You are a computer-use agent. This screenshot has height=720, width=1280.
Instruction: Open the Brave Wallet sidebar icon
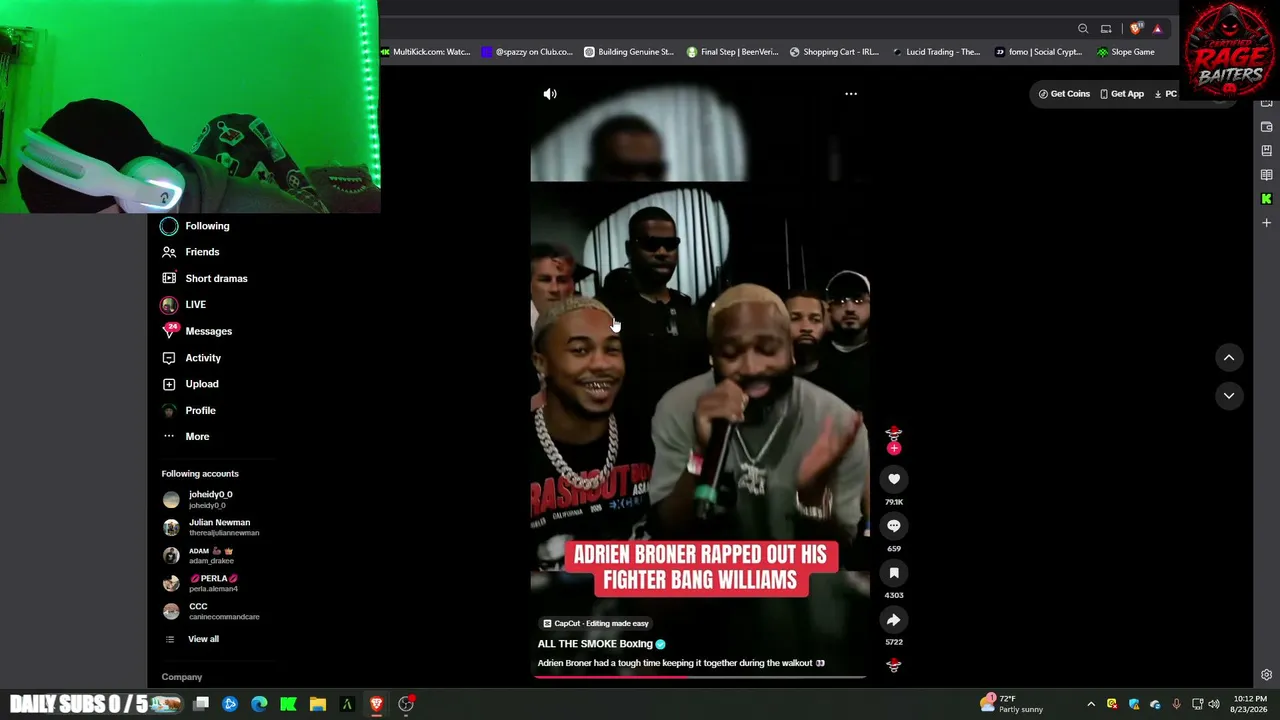point(1266,127)
